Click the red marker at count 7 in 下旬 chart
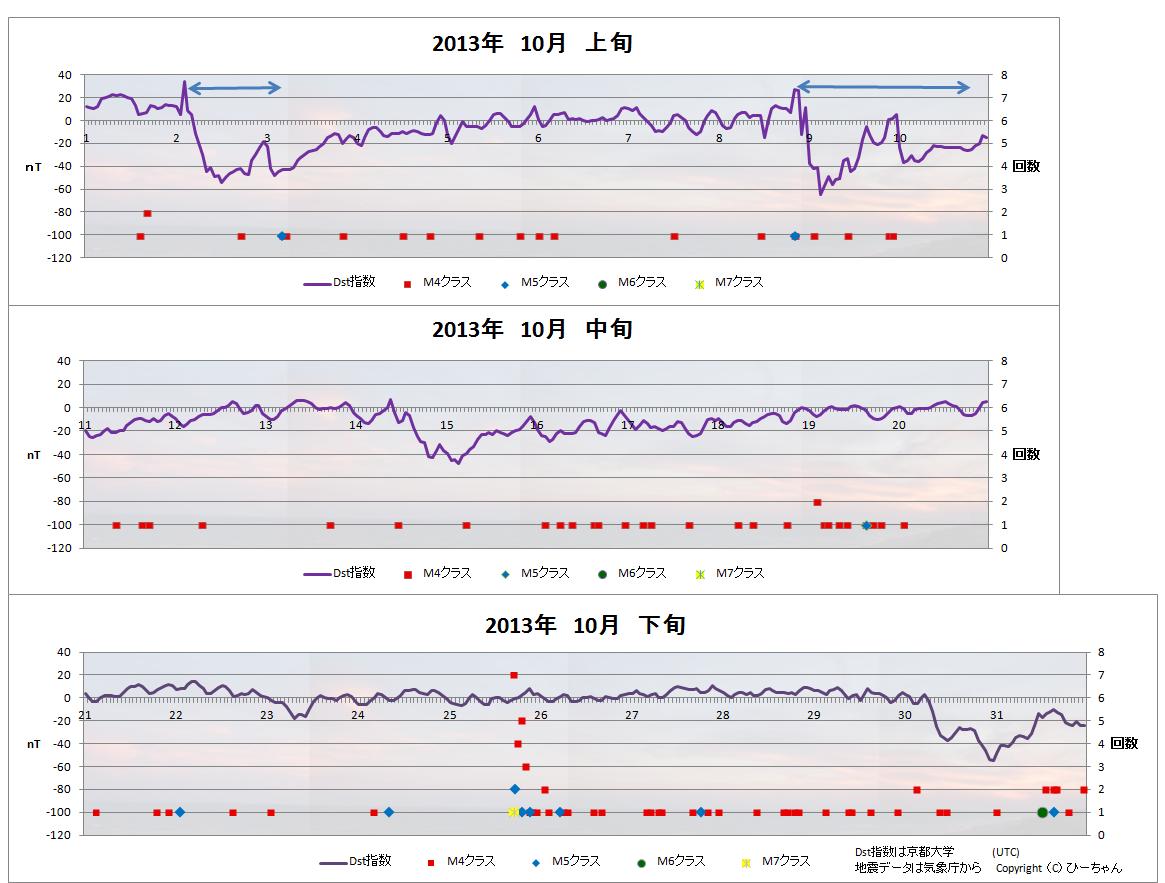 pos(514,675)
